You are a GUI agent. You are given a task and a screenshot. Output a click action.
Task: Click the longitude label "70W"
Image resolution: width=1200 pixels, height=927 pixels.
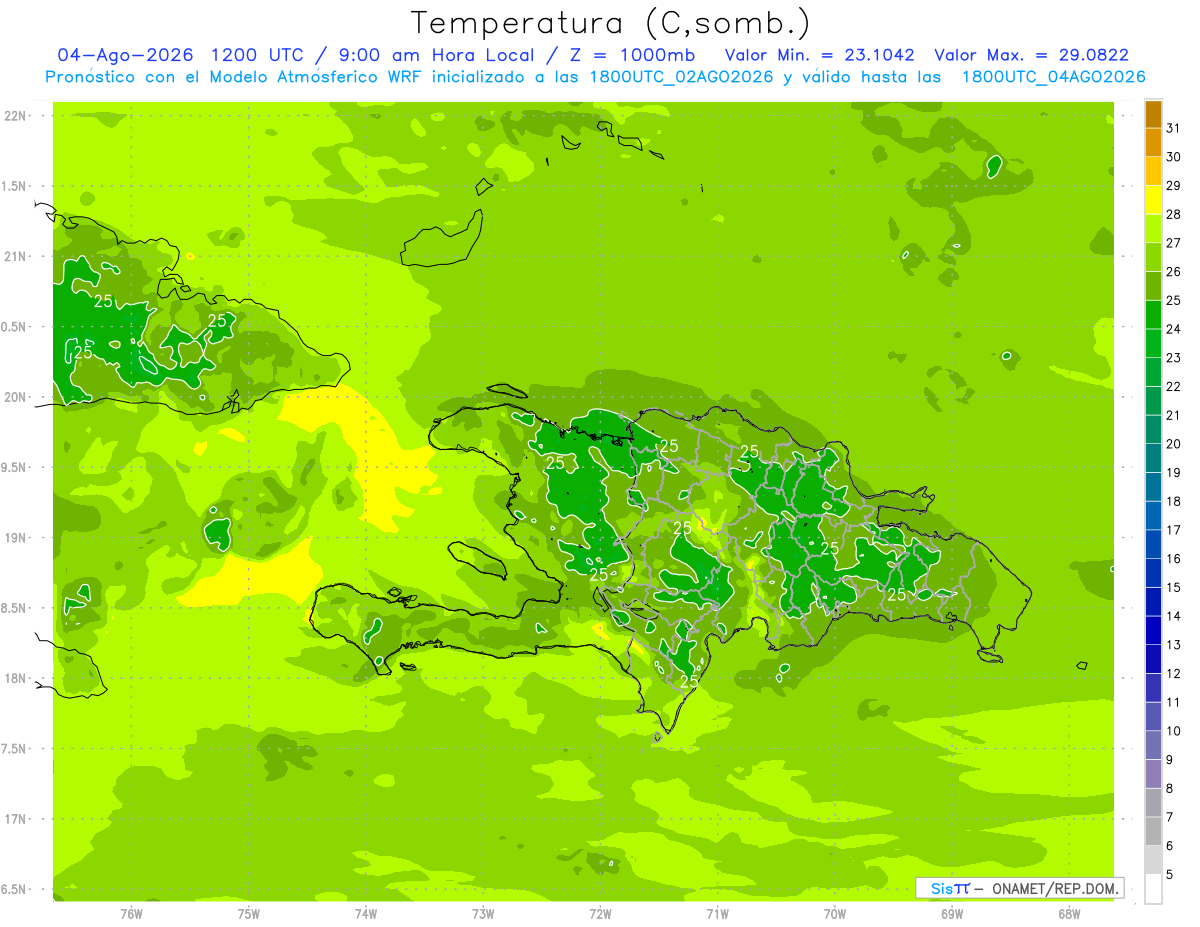[835, 913]
